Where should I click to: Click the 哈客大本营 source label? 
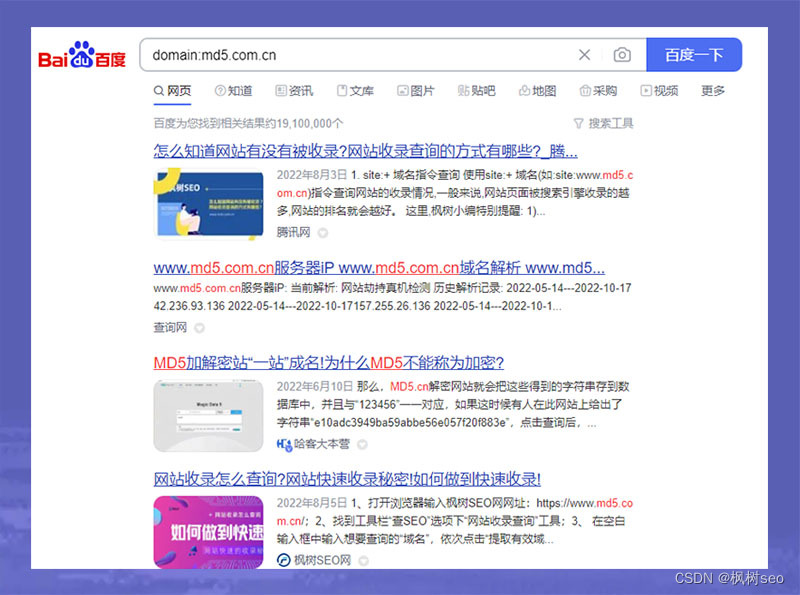point(322,444)
